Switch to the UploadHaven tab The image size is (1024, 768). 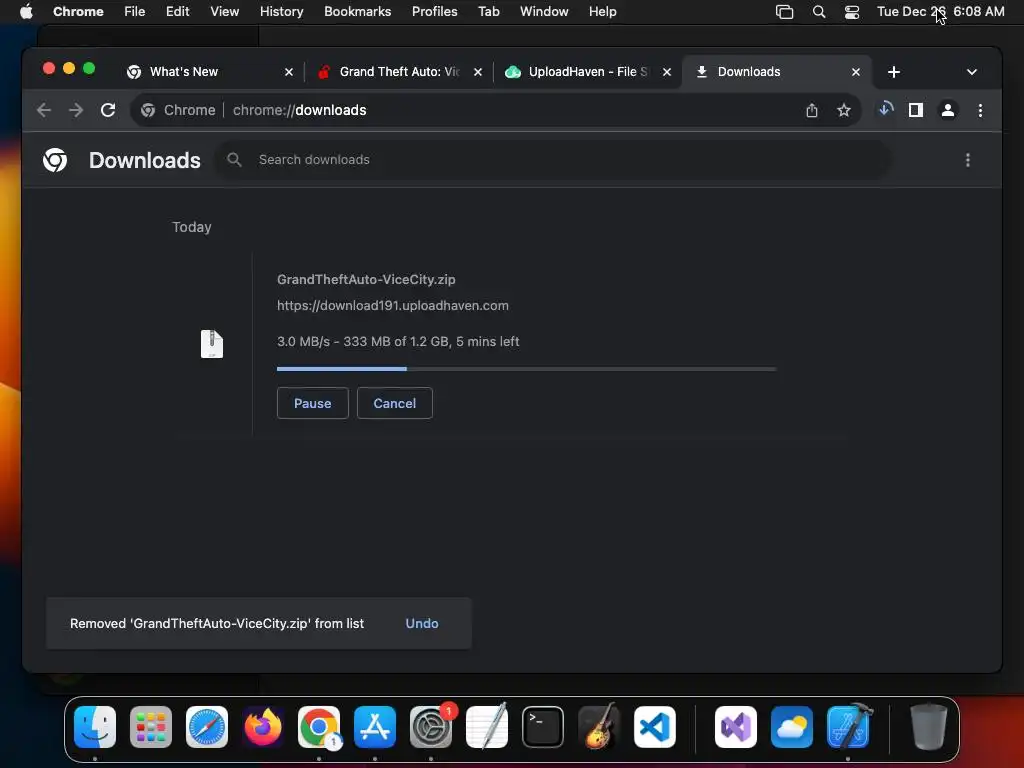click(x=588, y=72)
